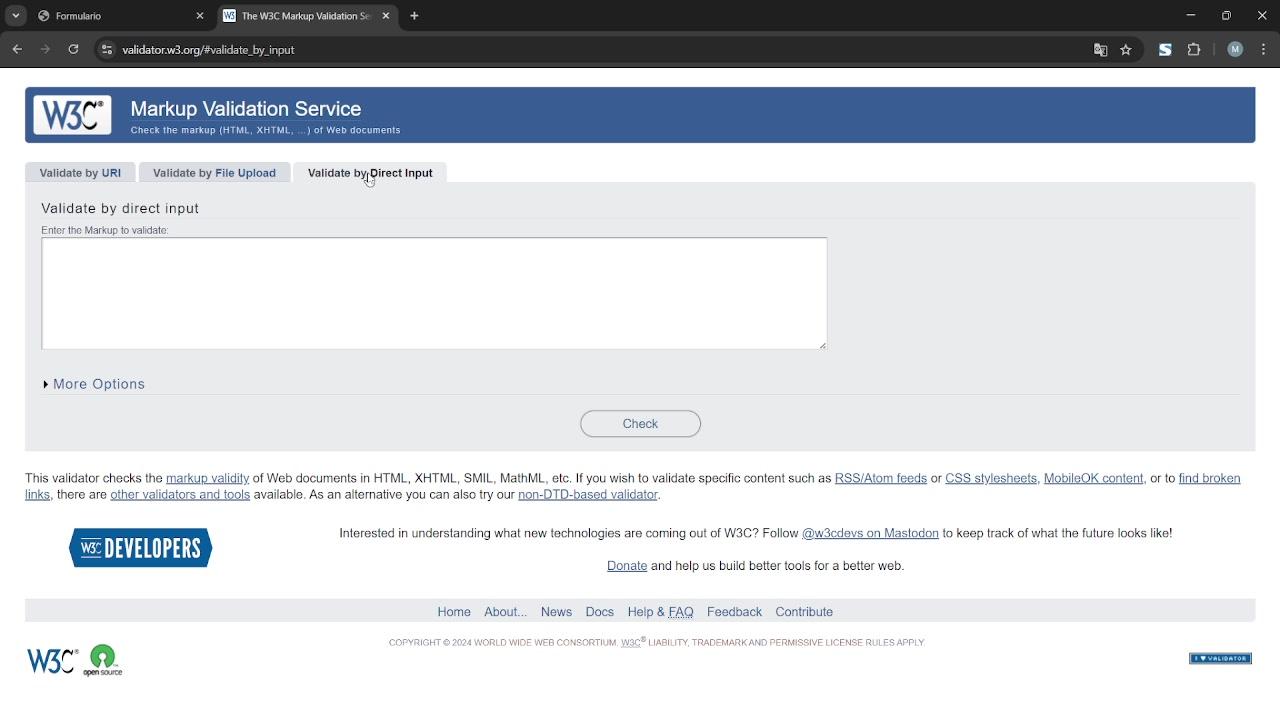The width and height of the screenshot is (1280, 720).
Task: Click the Markup Validation Service title
Action: (246, 109)
